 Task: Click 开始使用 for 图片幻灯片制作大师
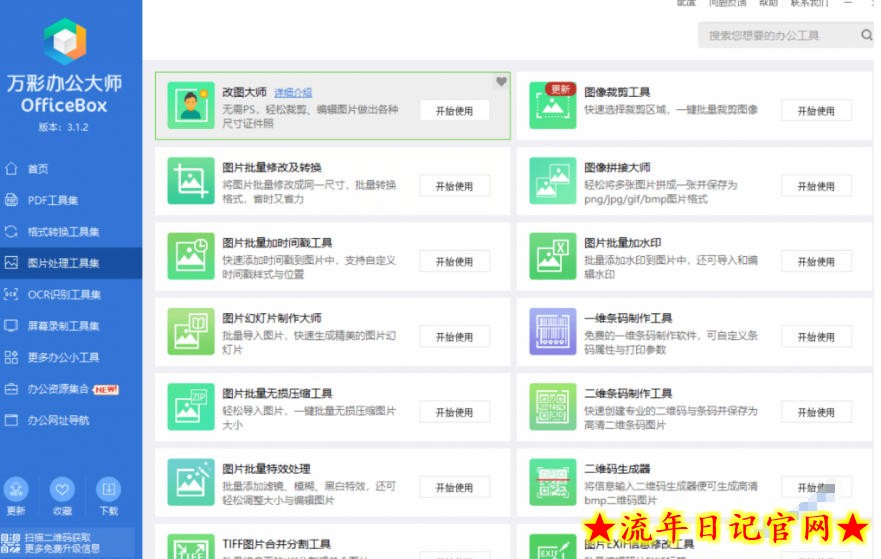click(x=454, y=337)
